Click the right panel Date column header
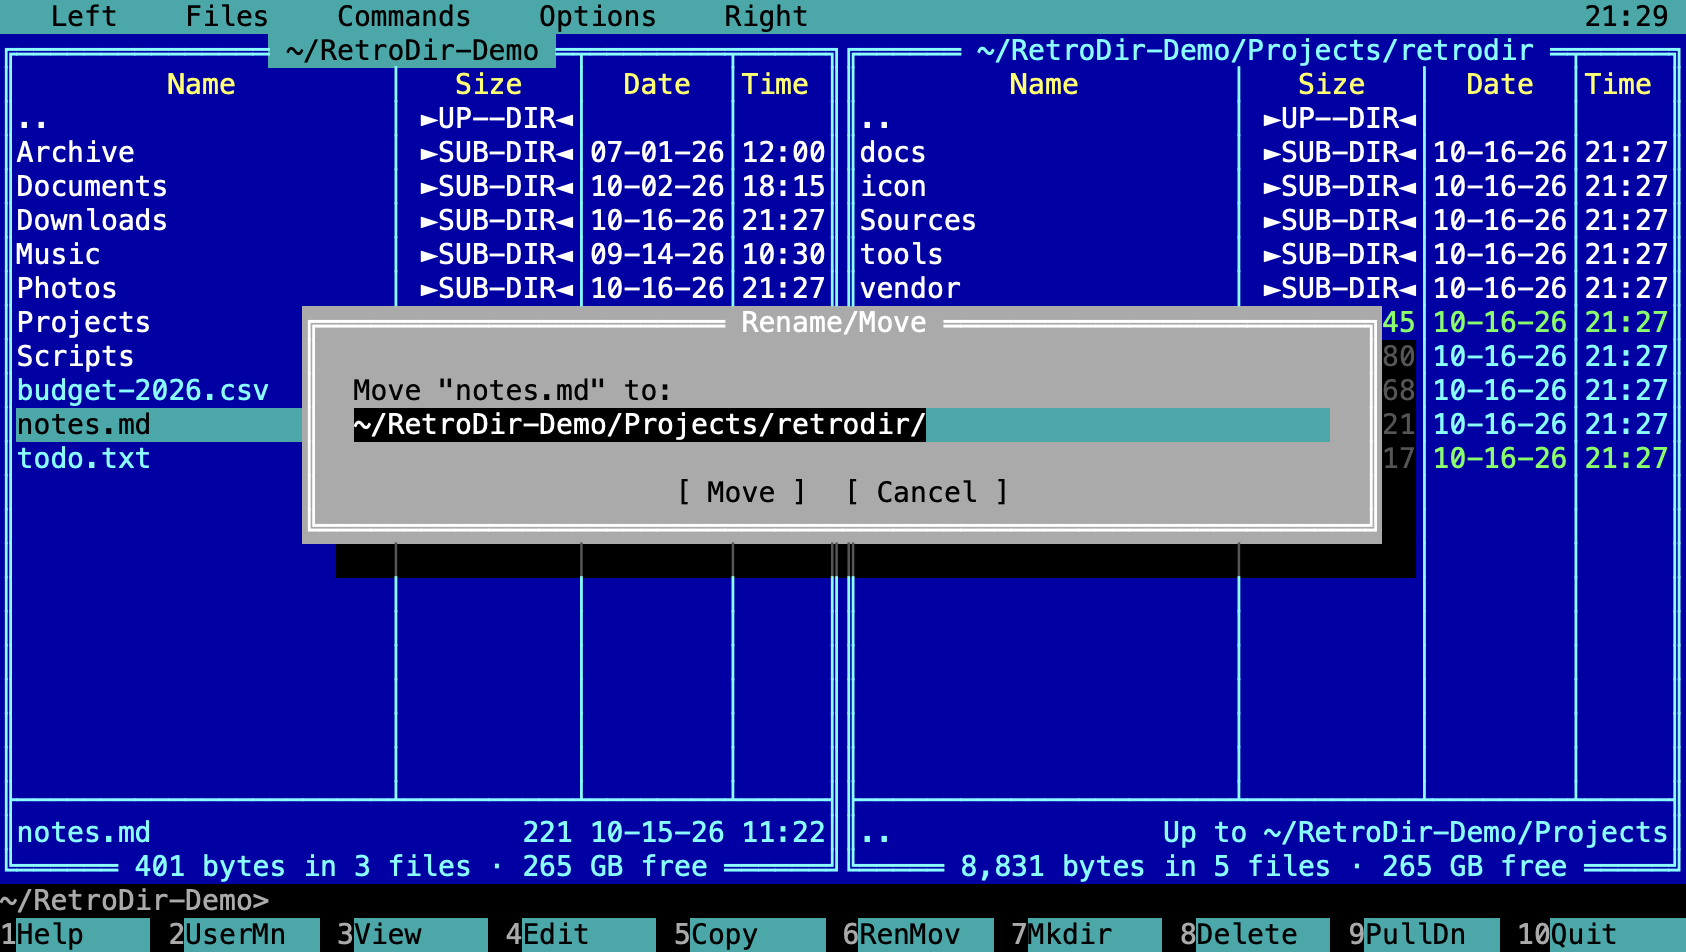This screenshot has width=1686, height=952. (1499, 84)
